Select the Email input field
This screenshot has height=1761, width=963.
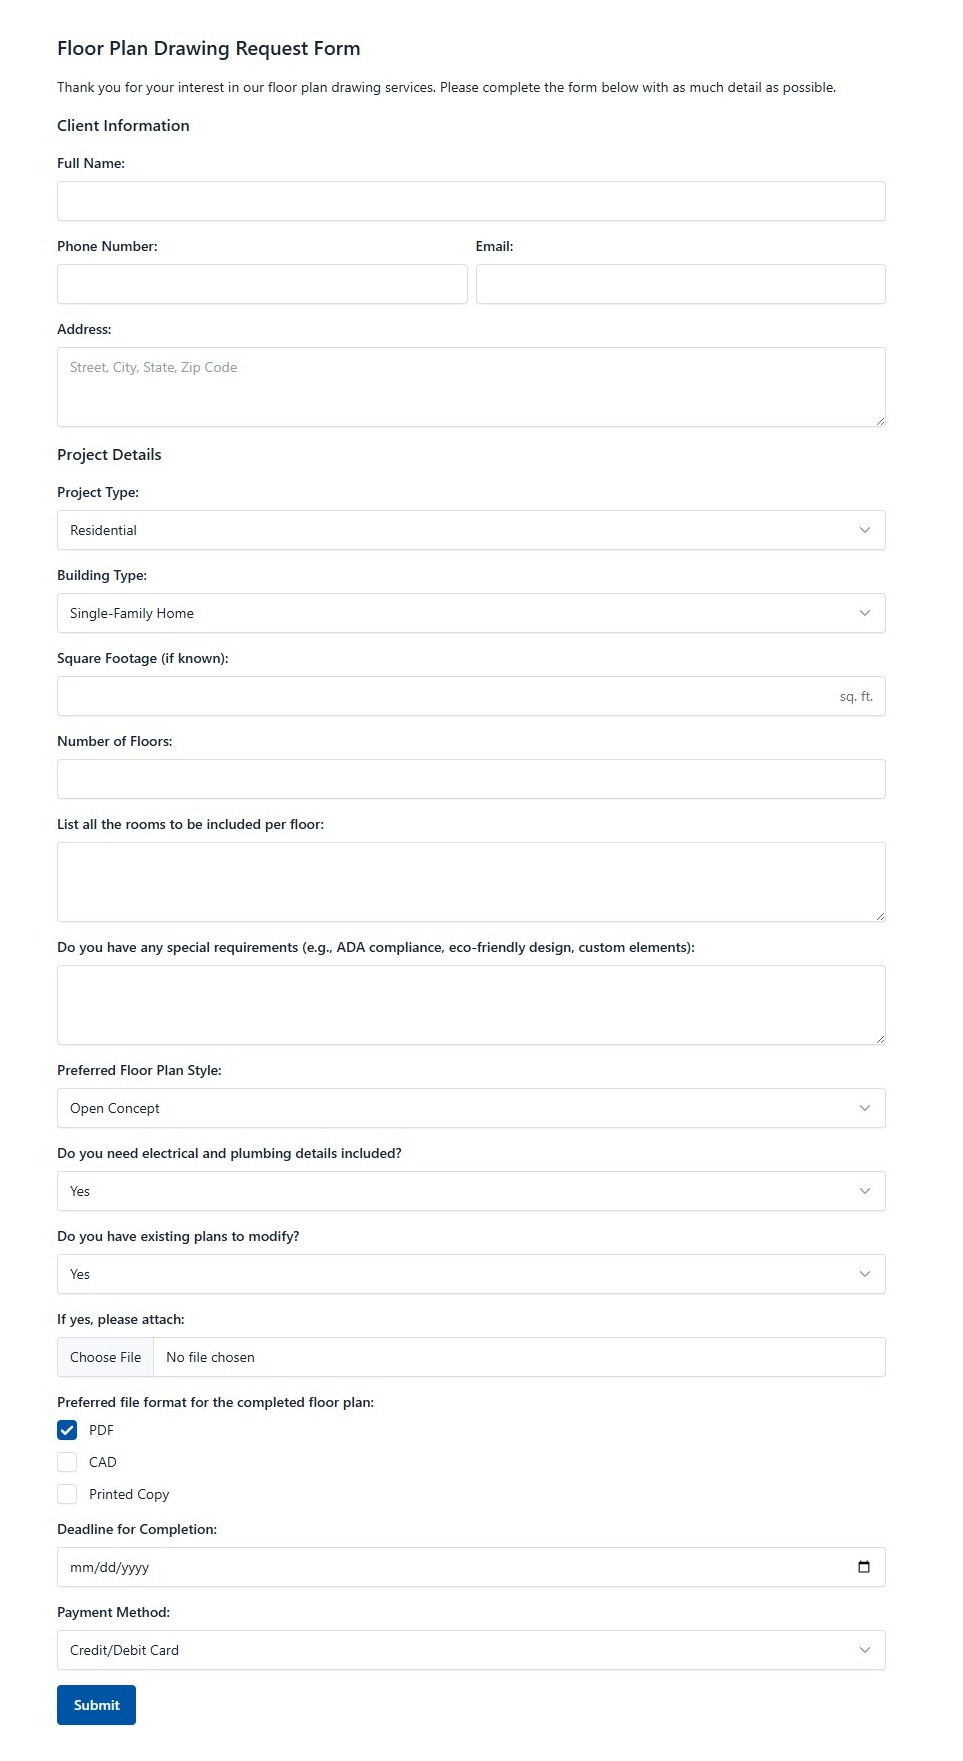(x=681, y=284)
